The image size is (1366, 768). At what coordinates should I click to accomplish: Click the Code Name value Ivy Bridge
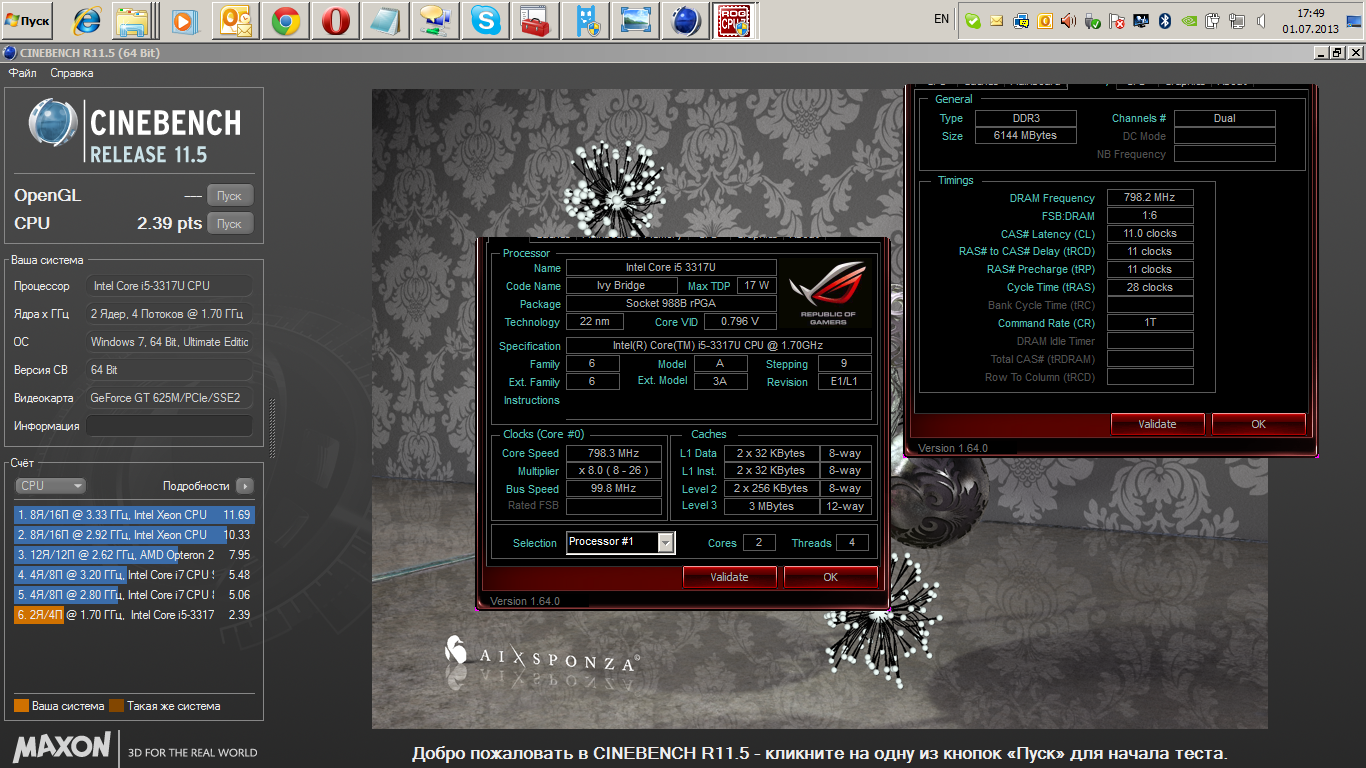(x=621, y=286)
